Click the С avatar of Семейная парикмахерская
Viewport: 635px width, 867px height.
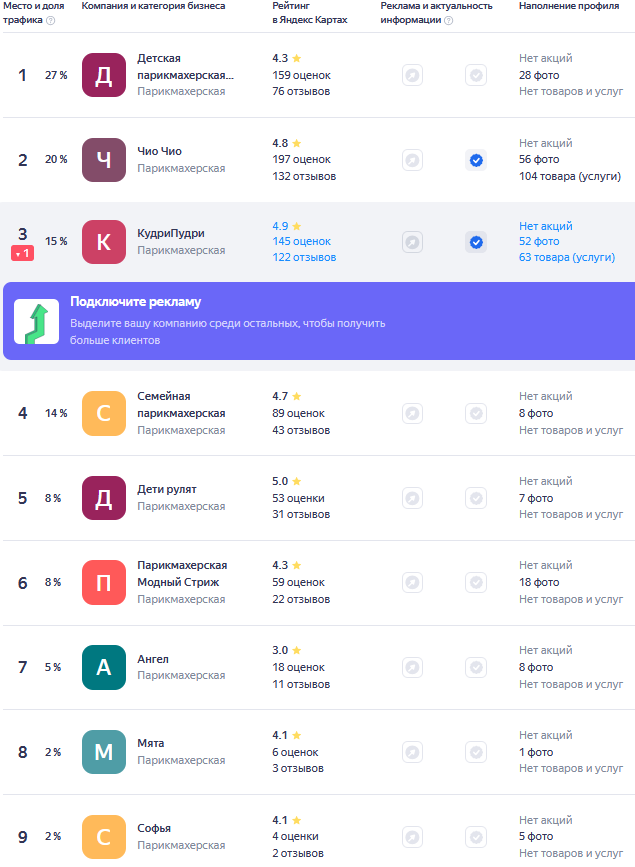(104, 414)
